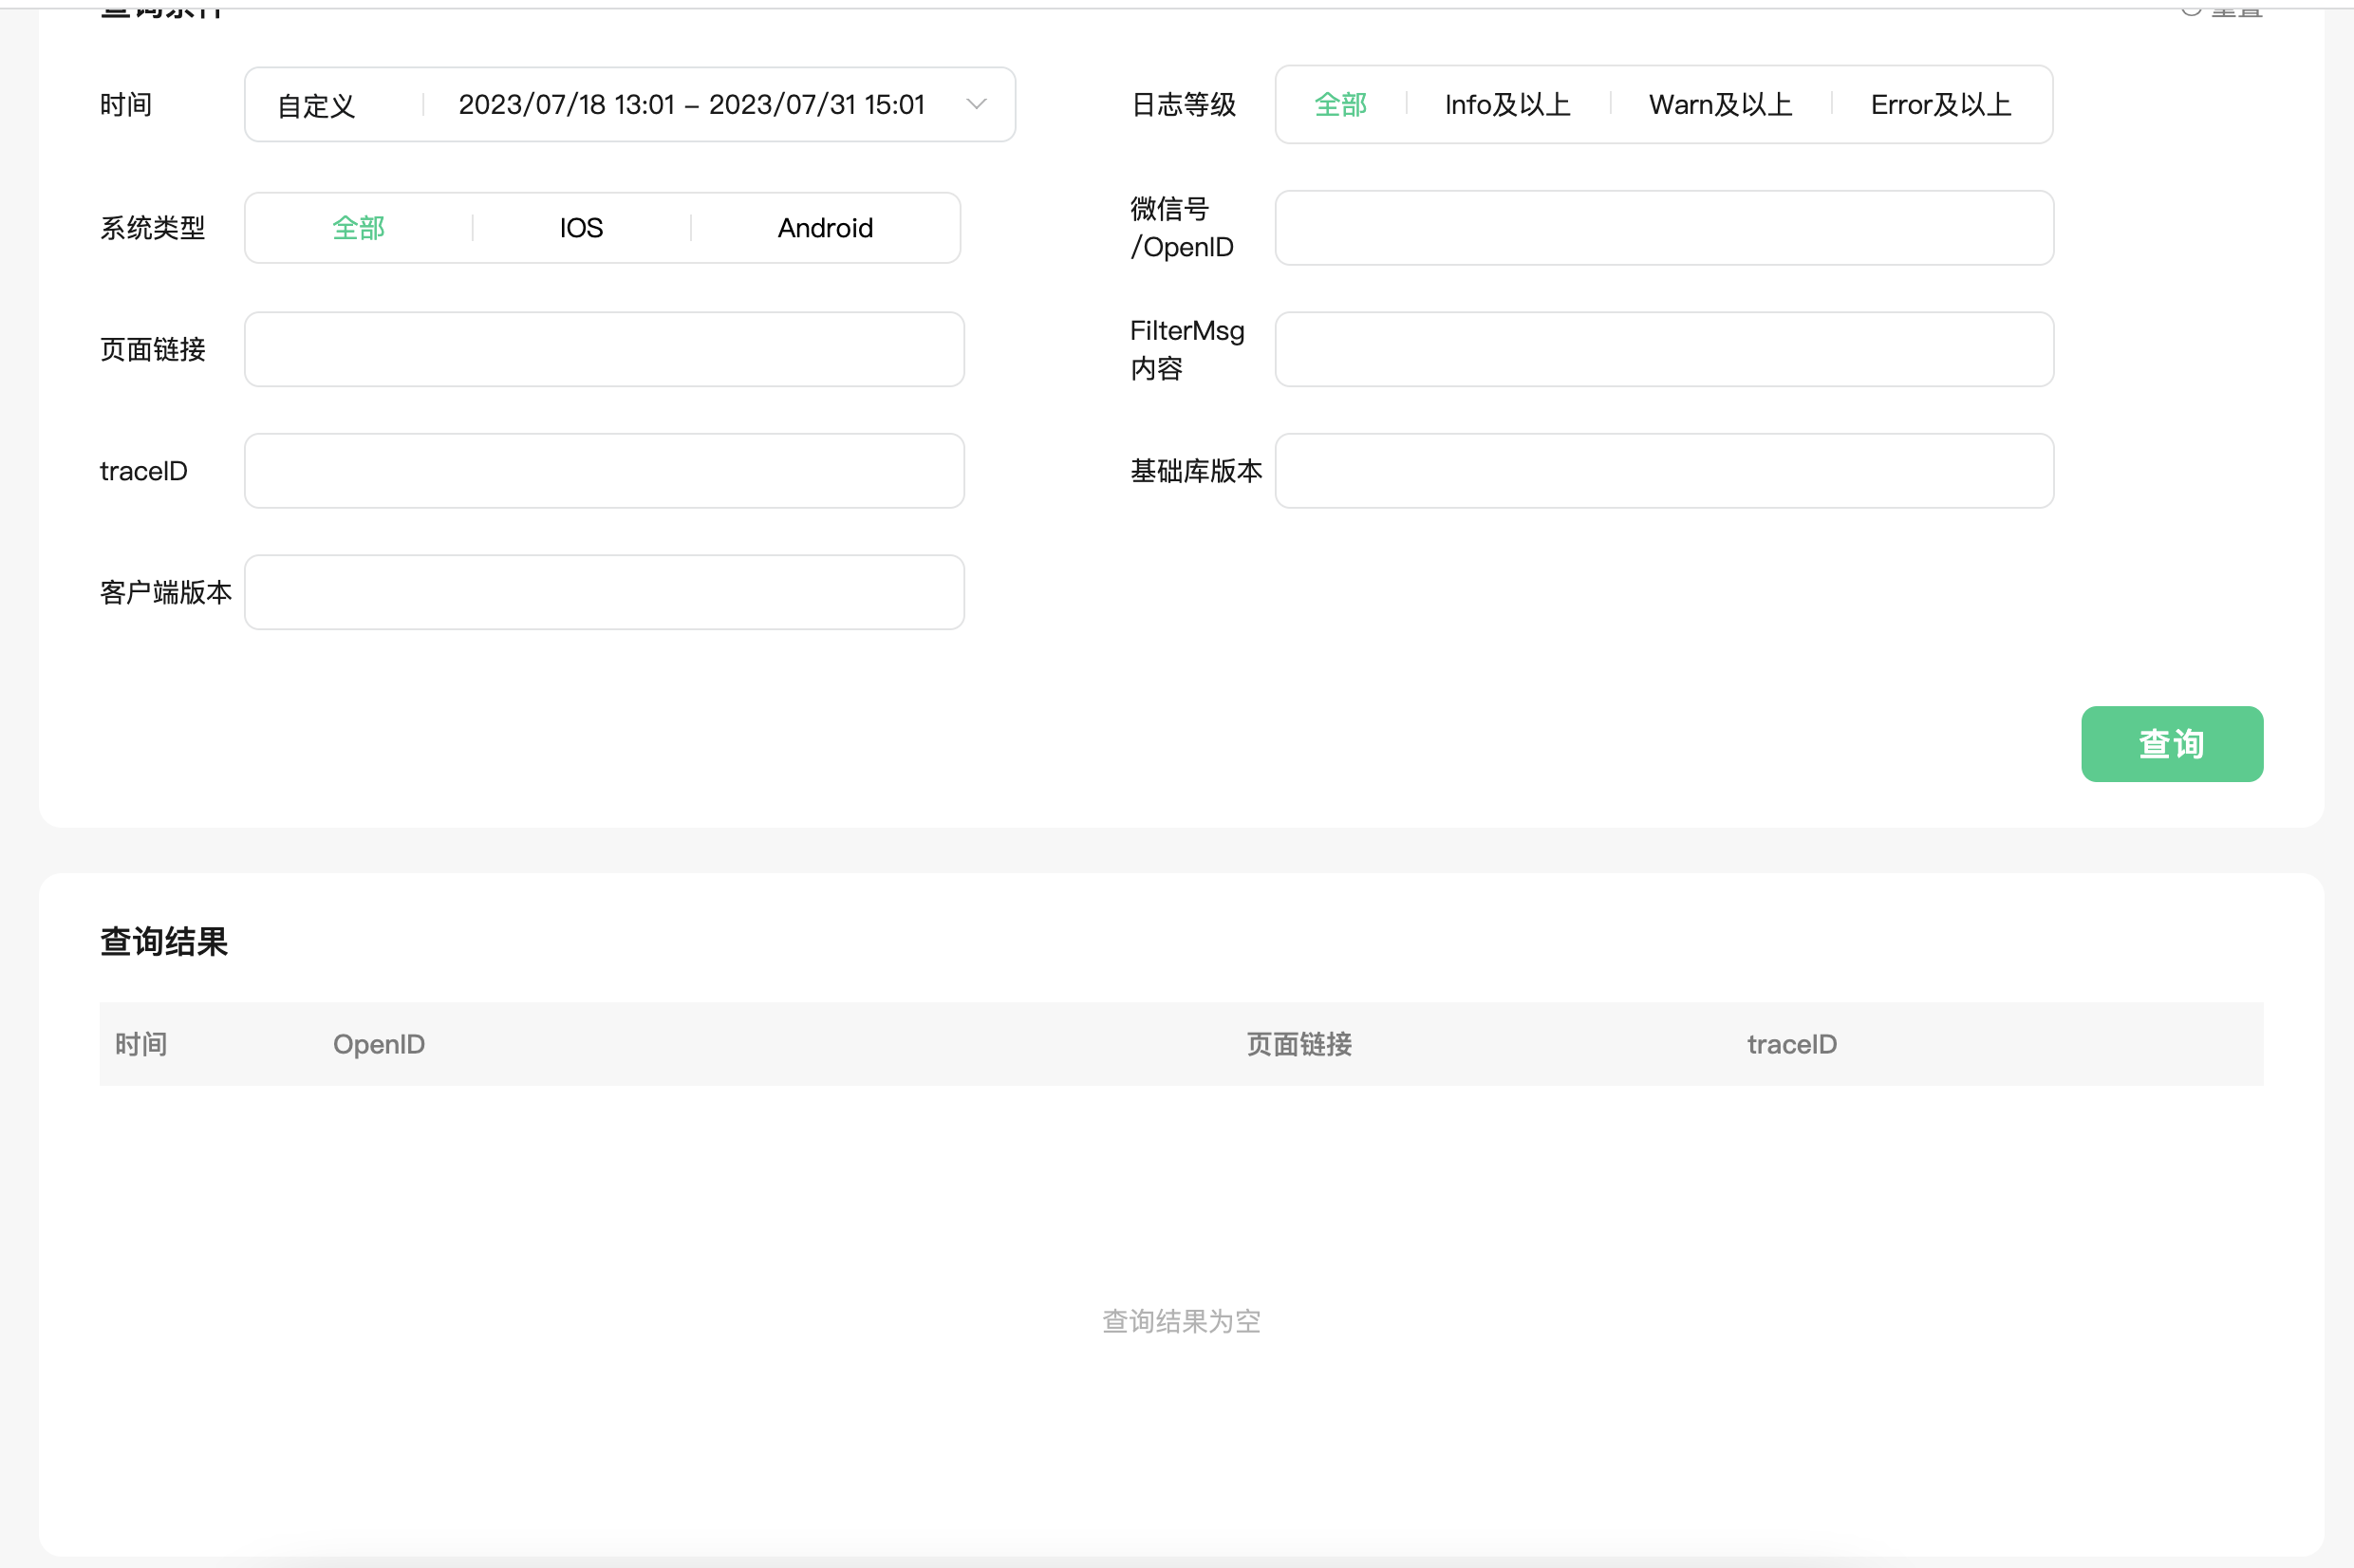Focus the 页面链接 input field

tap(604, 349)
